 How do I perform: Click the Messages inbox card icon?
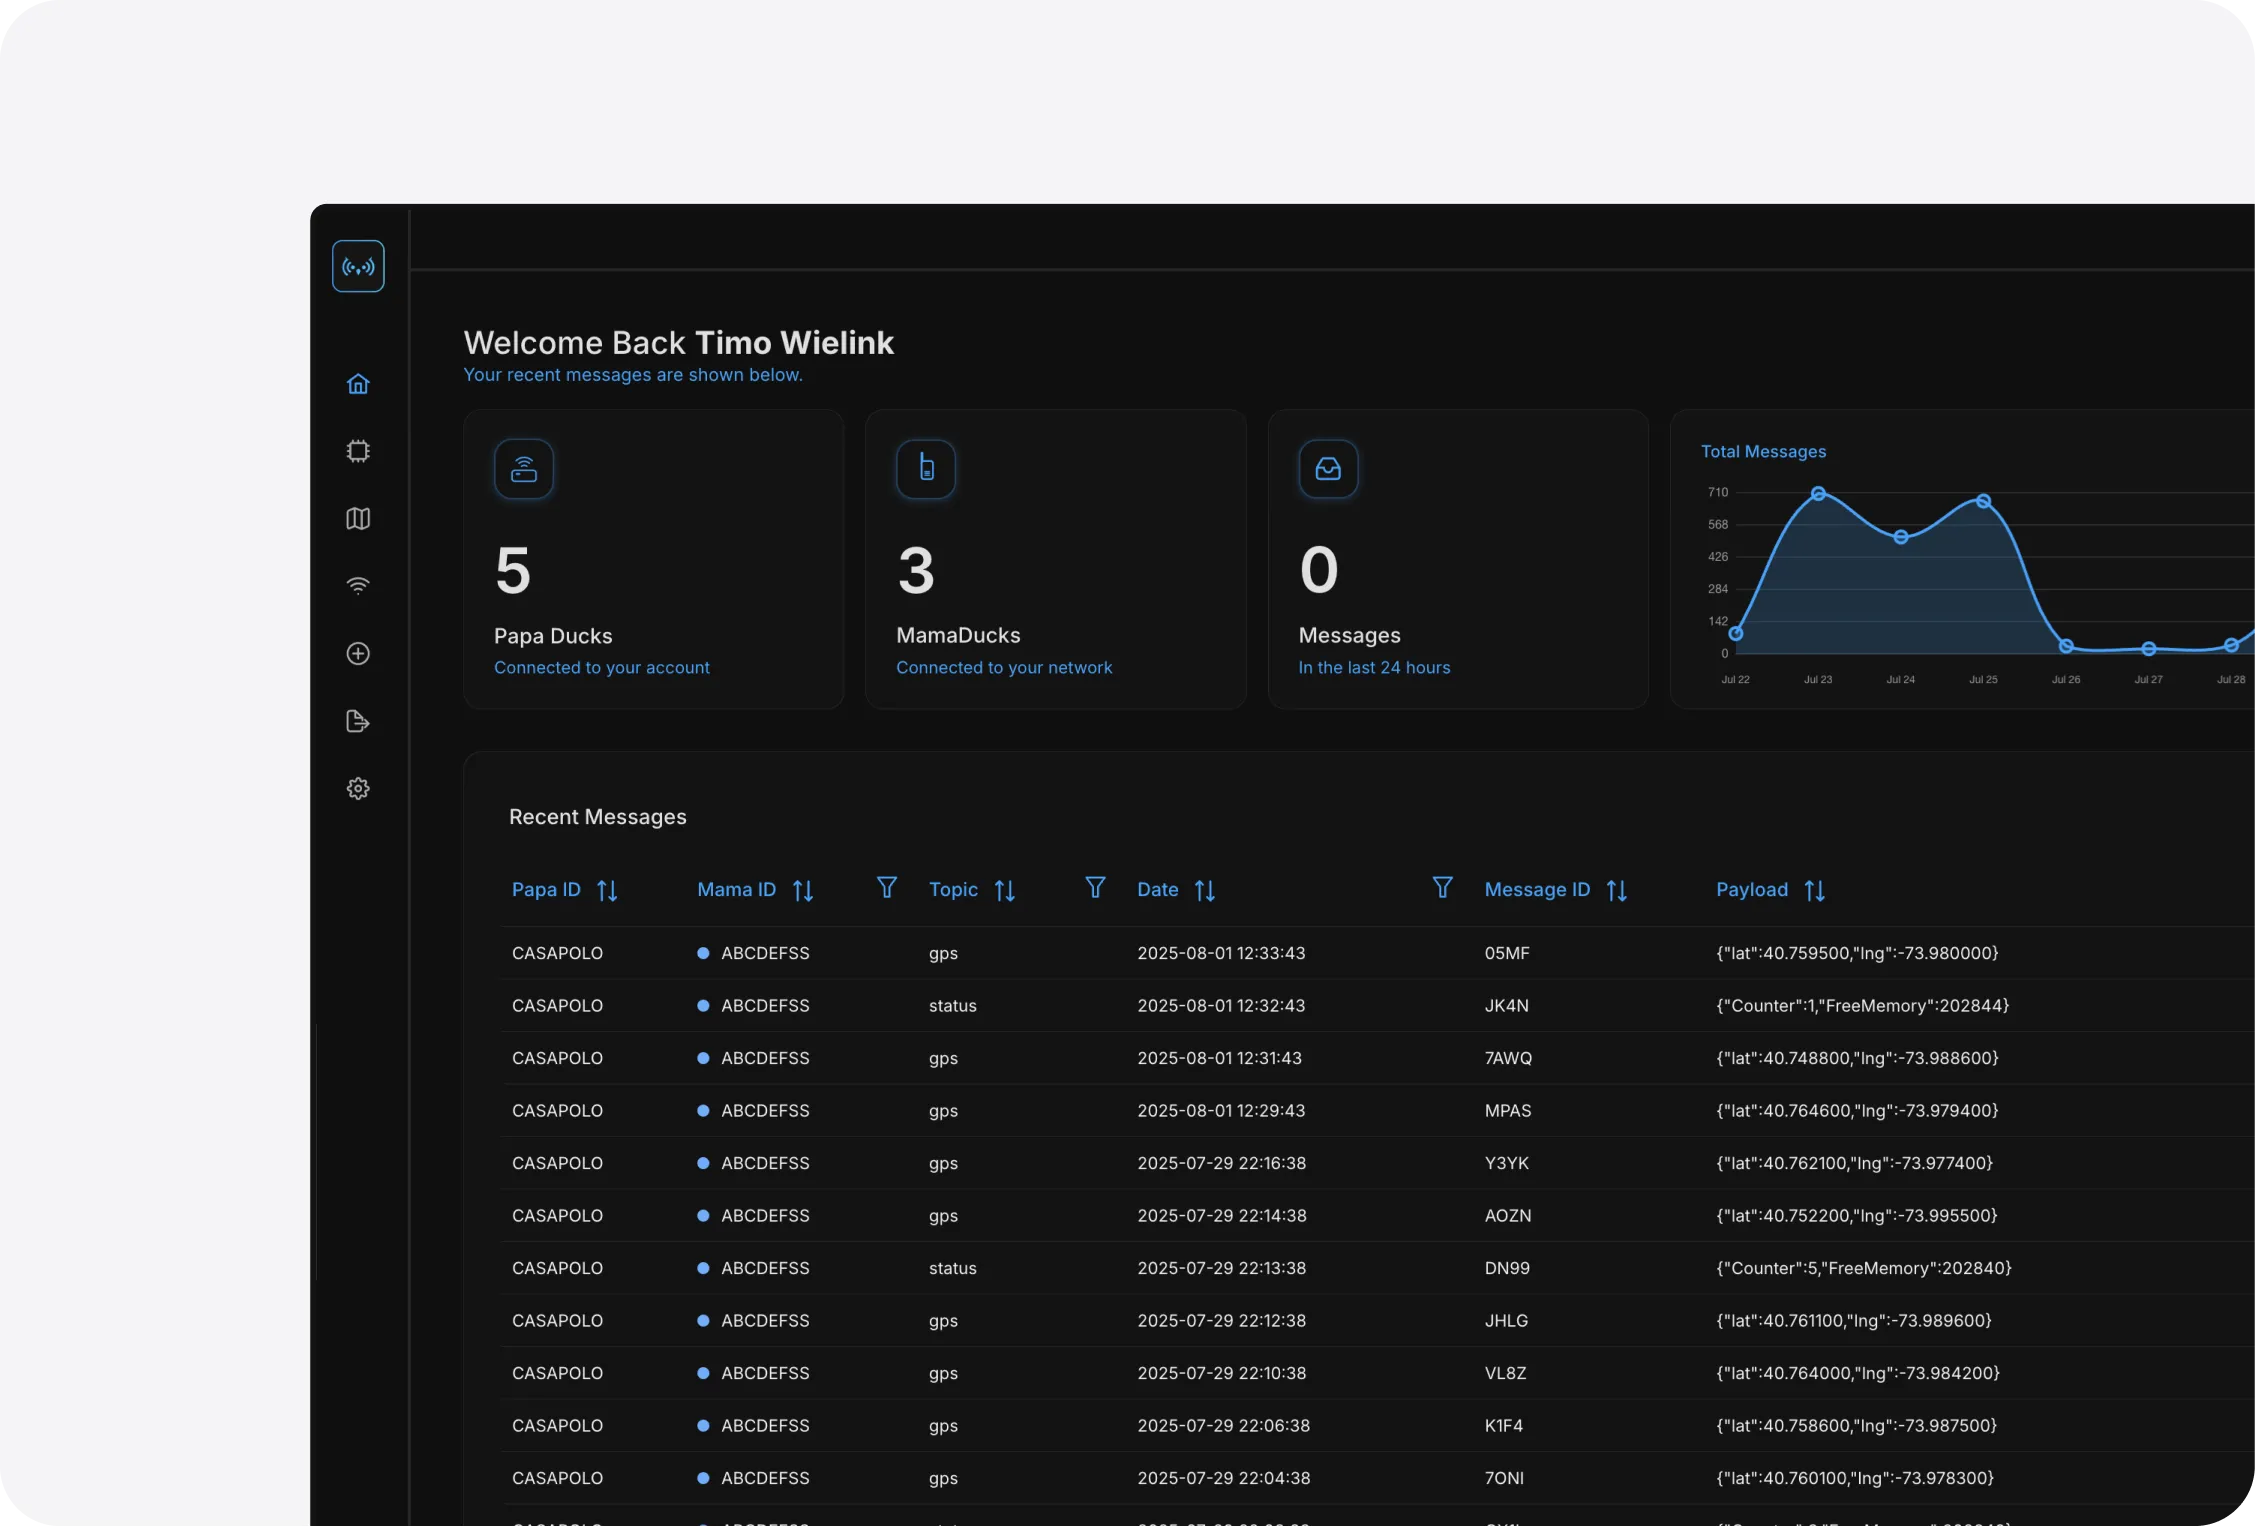click(1328, 468)
